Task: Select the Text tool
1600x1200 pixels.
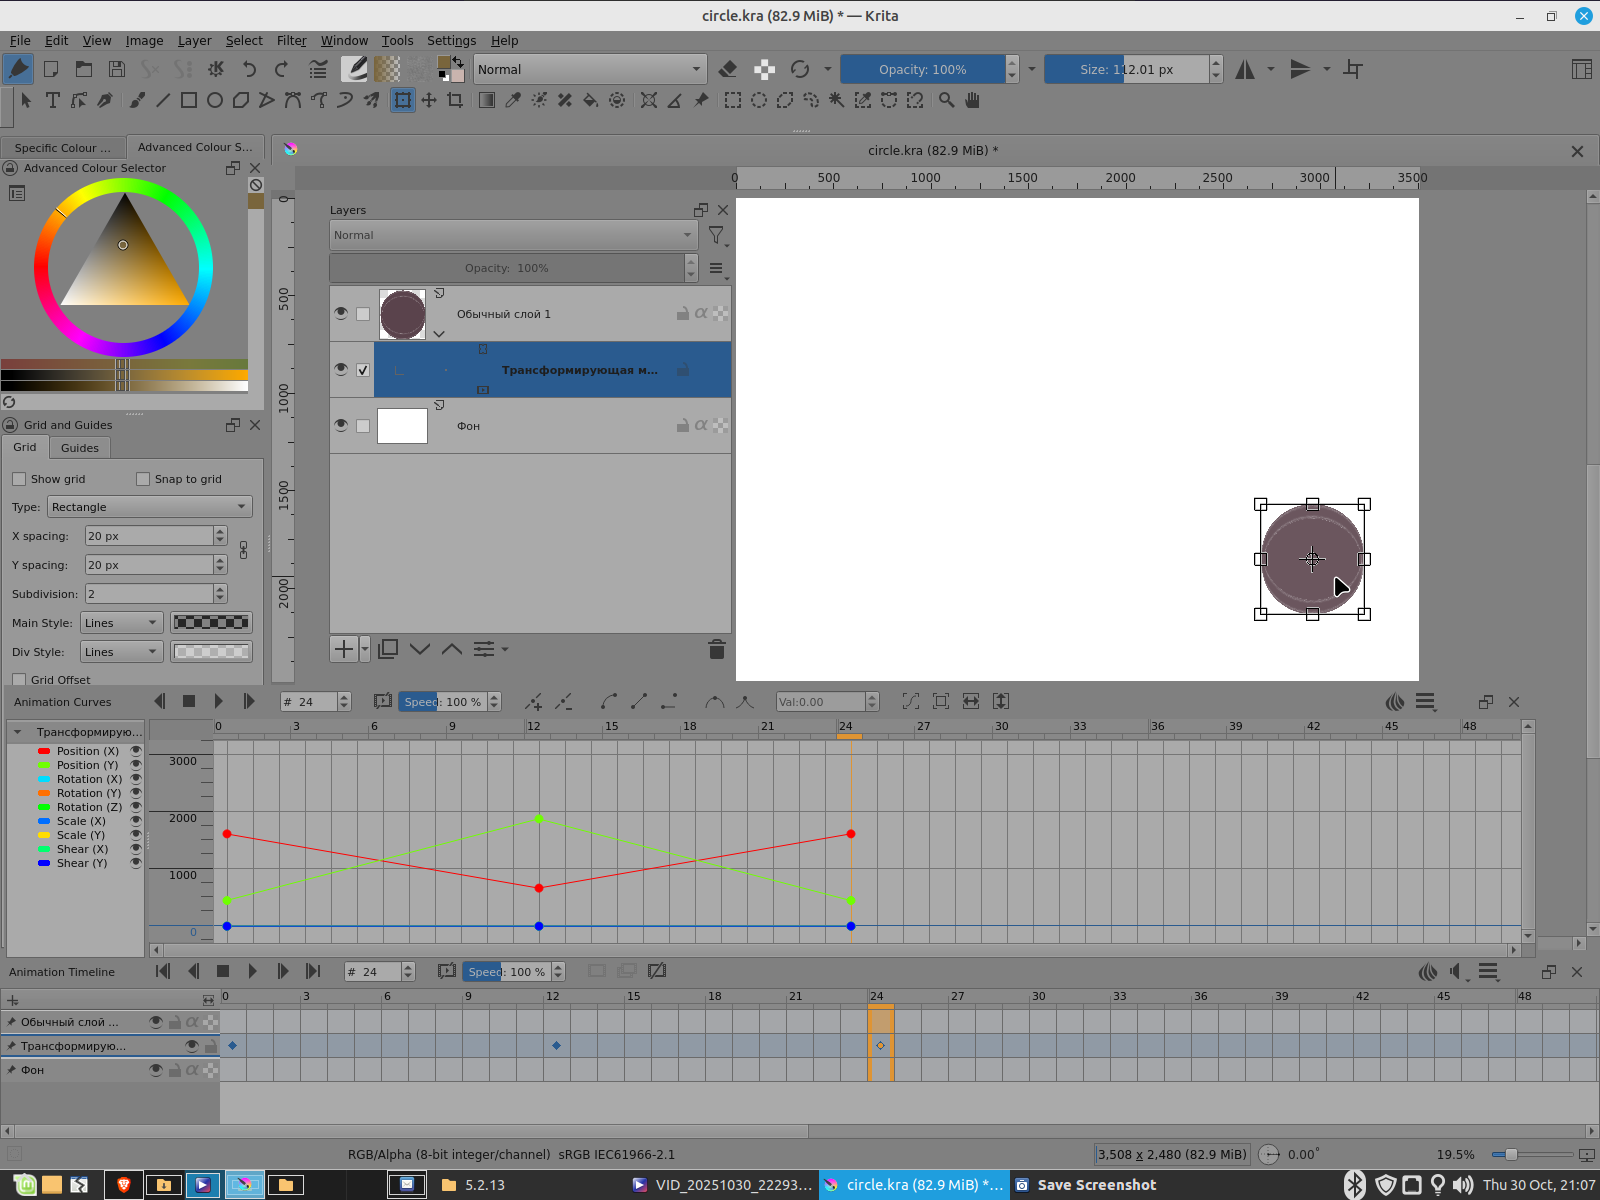Action: (x=53, y=100)
